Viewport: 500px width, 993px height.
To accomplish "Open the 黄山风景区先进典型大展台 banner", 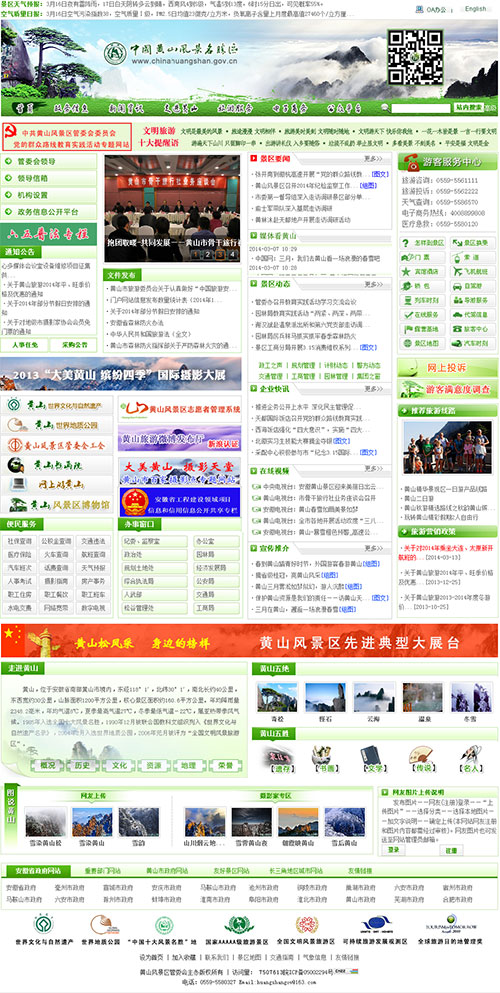I will click(x=249, y=641).
